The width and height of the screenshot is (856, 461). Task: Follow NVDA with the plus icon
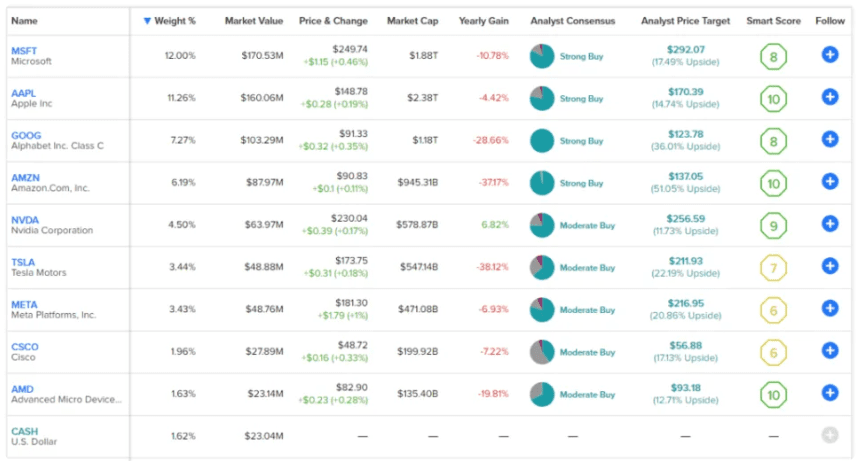[x=830, y=224]
